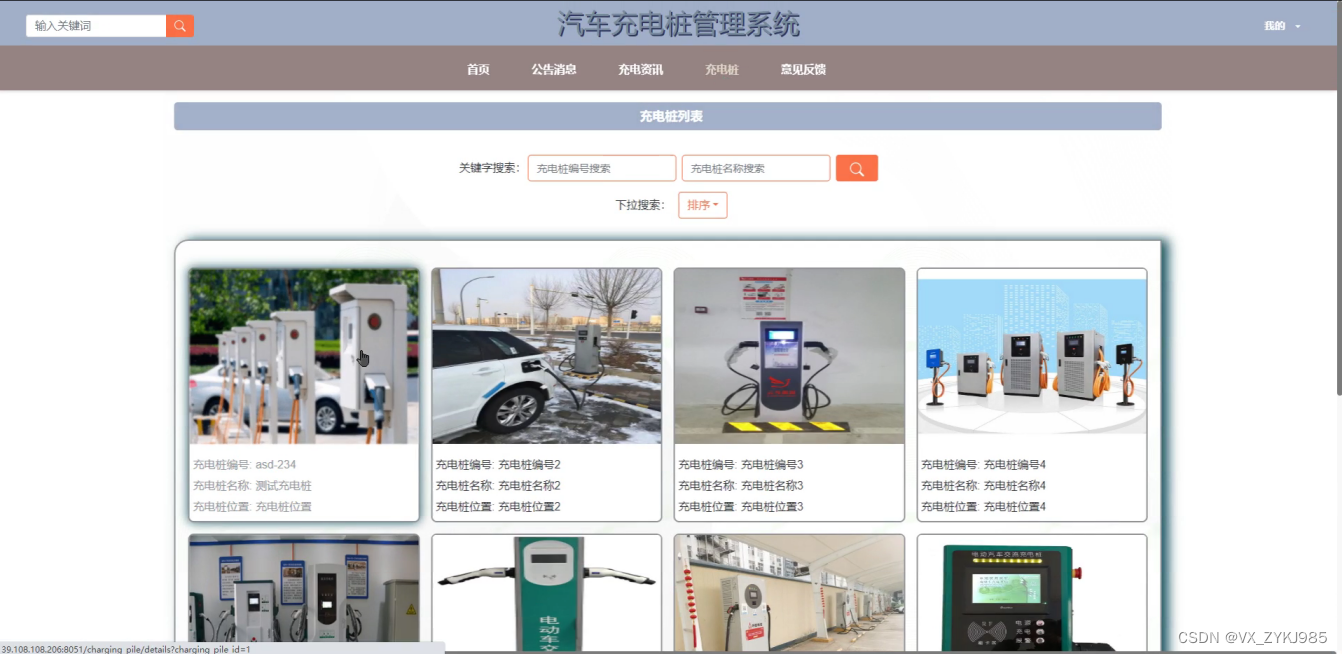Screen dimensions: 1342x654
Task: Click the 充电桩名称搜索 input field
Action: tap(756, 169)
